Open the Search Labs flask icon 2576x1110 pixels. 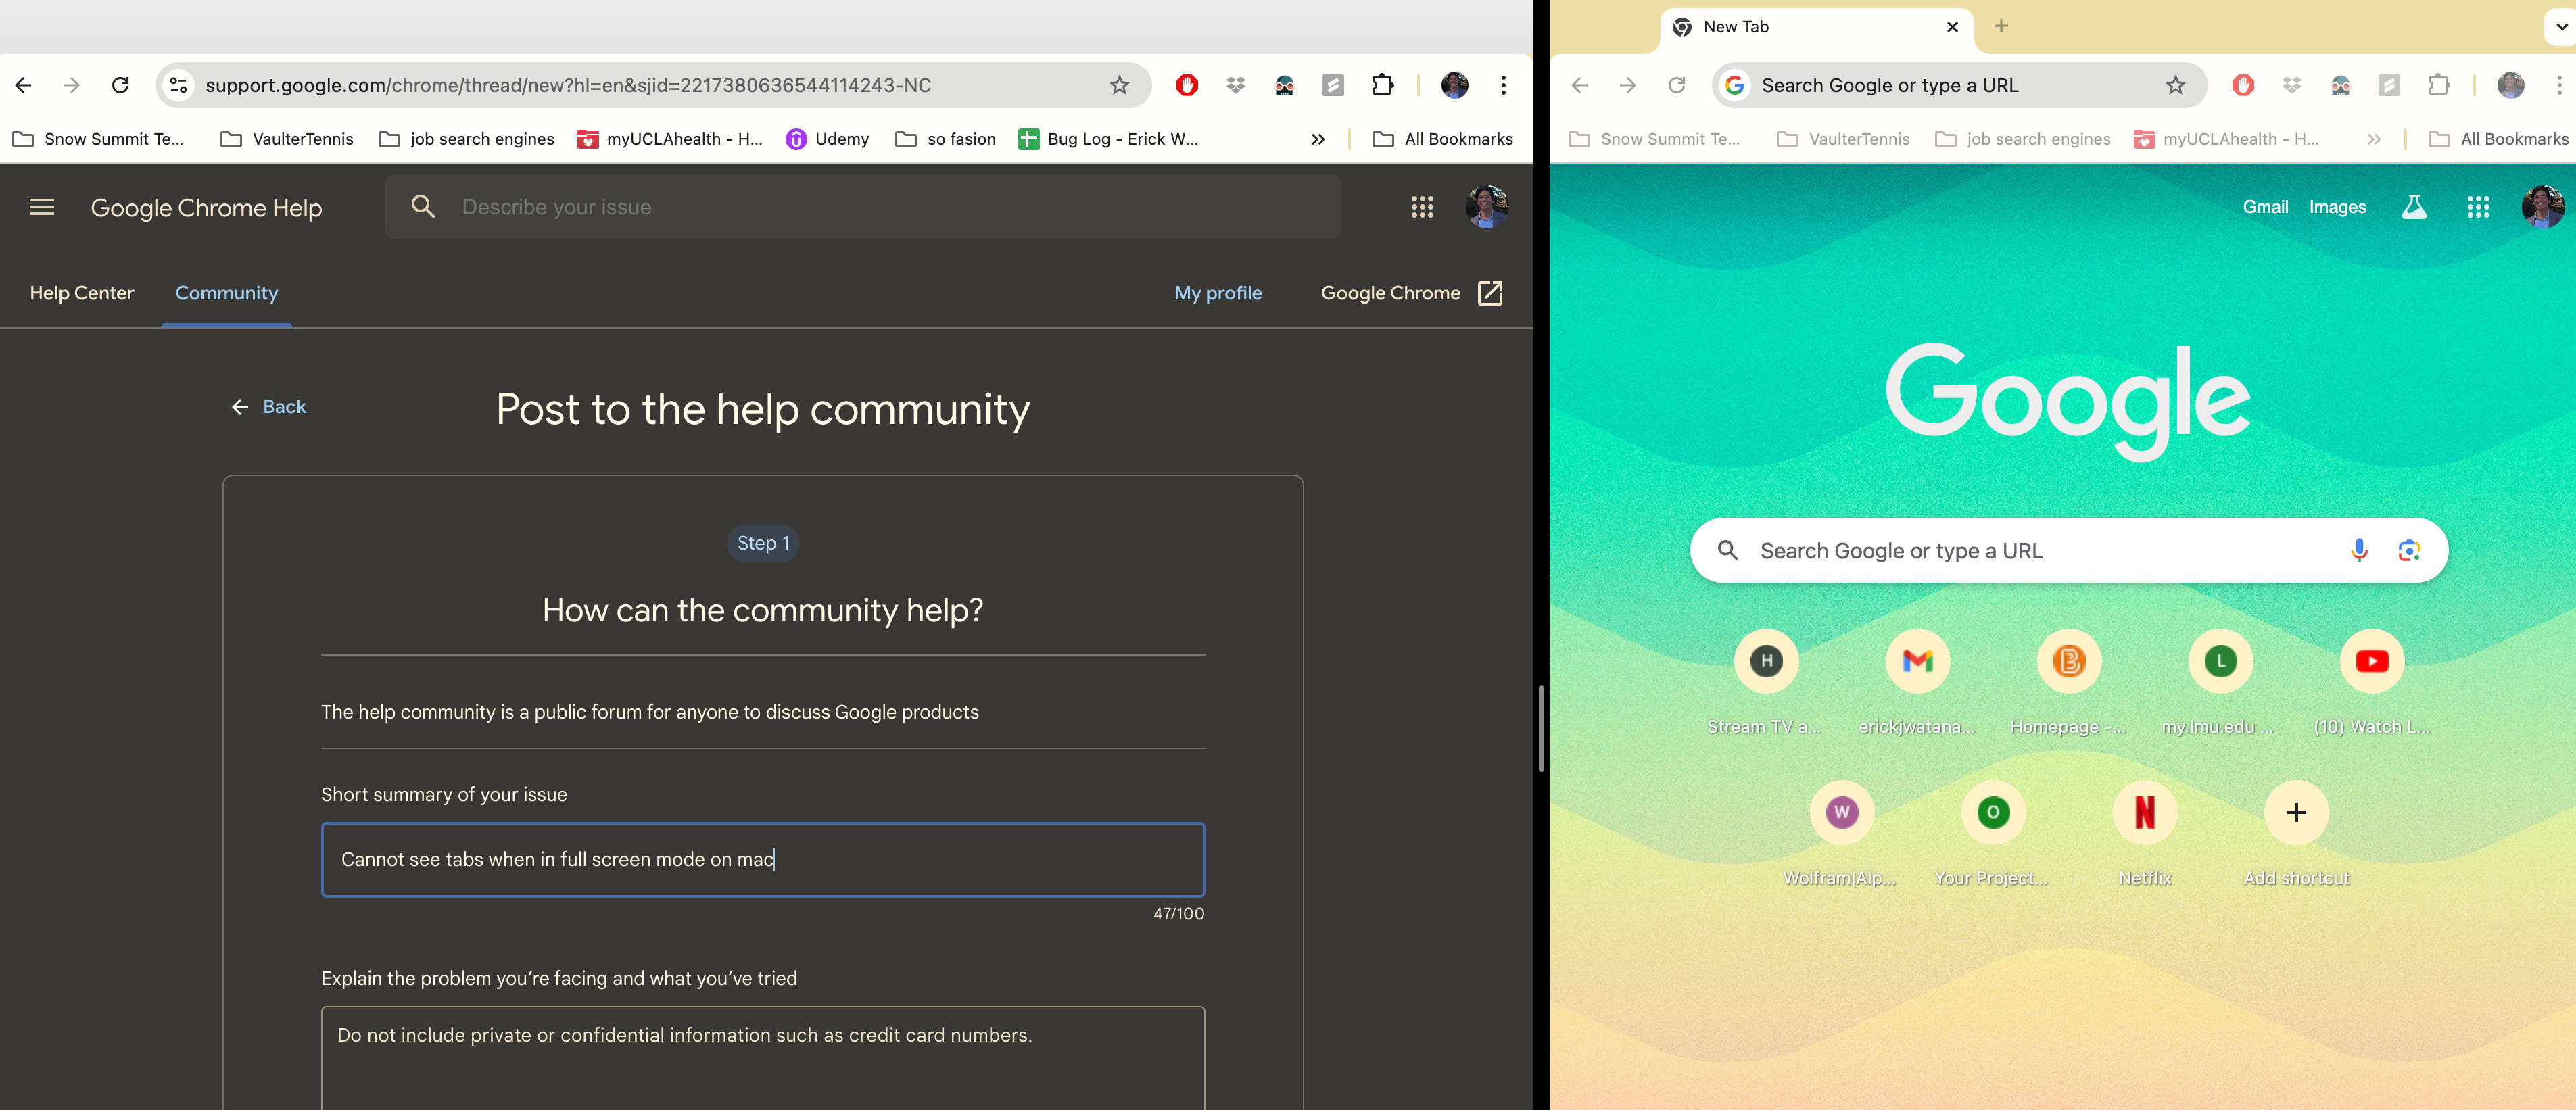pos(2414,207)
